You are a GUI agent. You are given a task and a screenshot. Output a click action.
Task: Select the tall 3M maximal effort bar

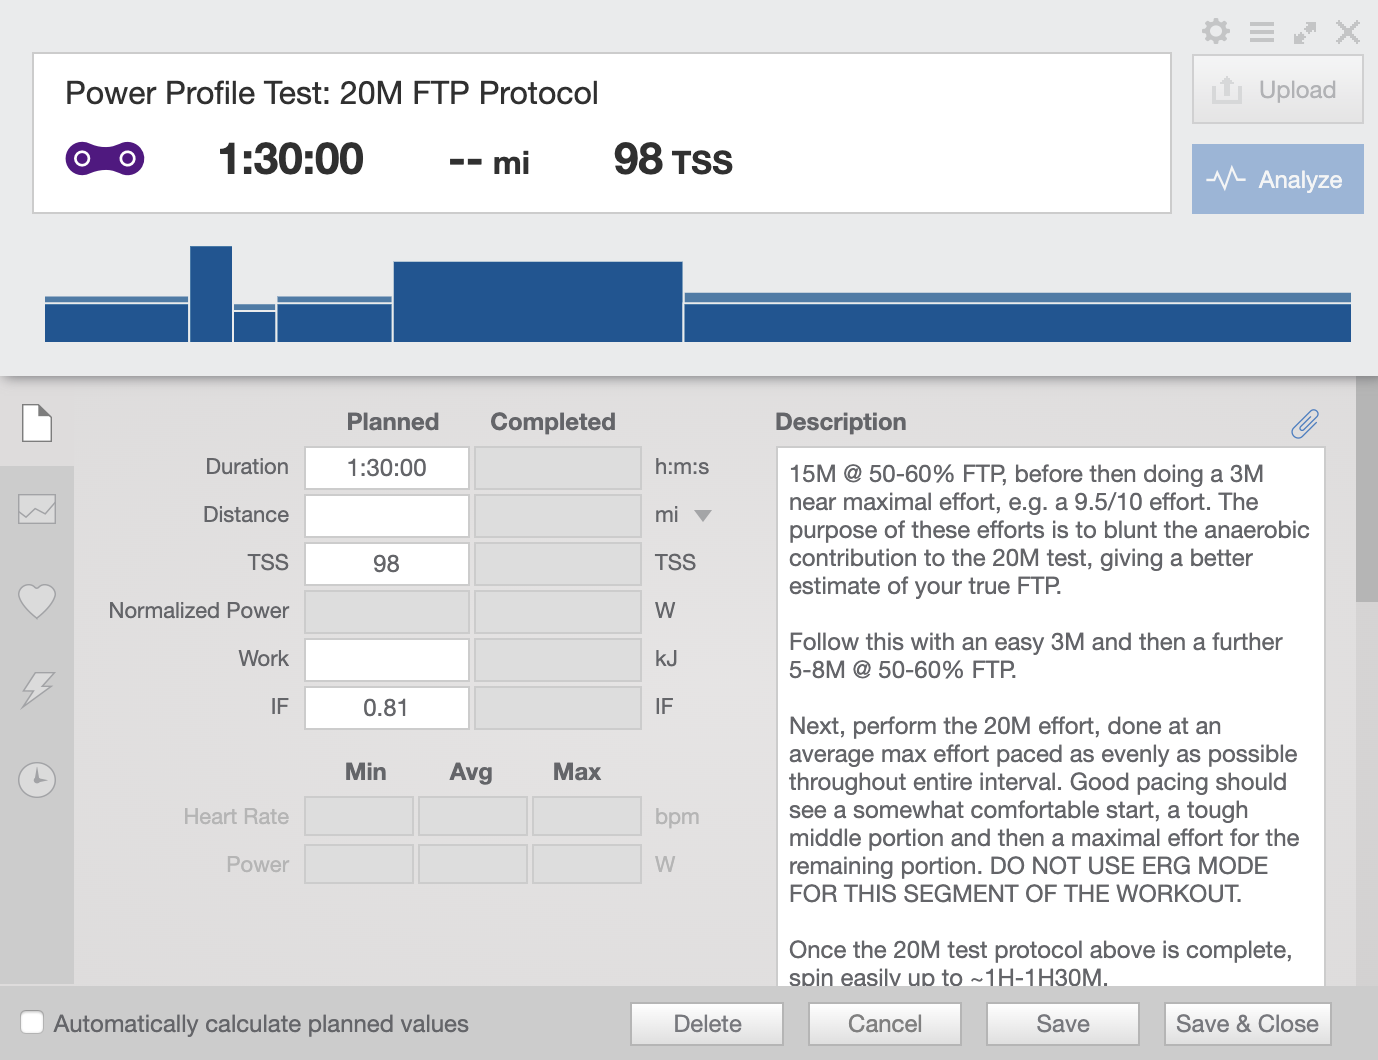tap(211, 294)
